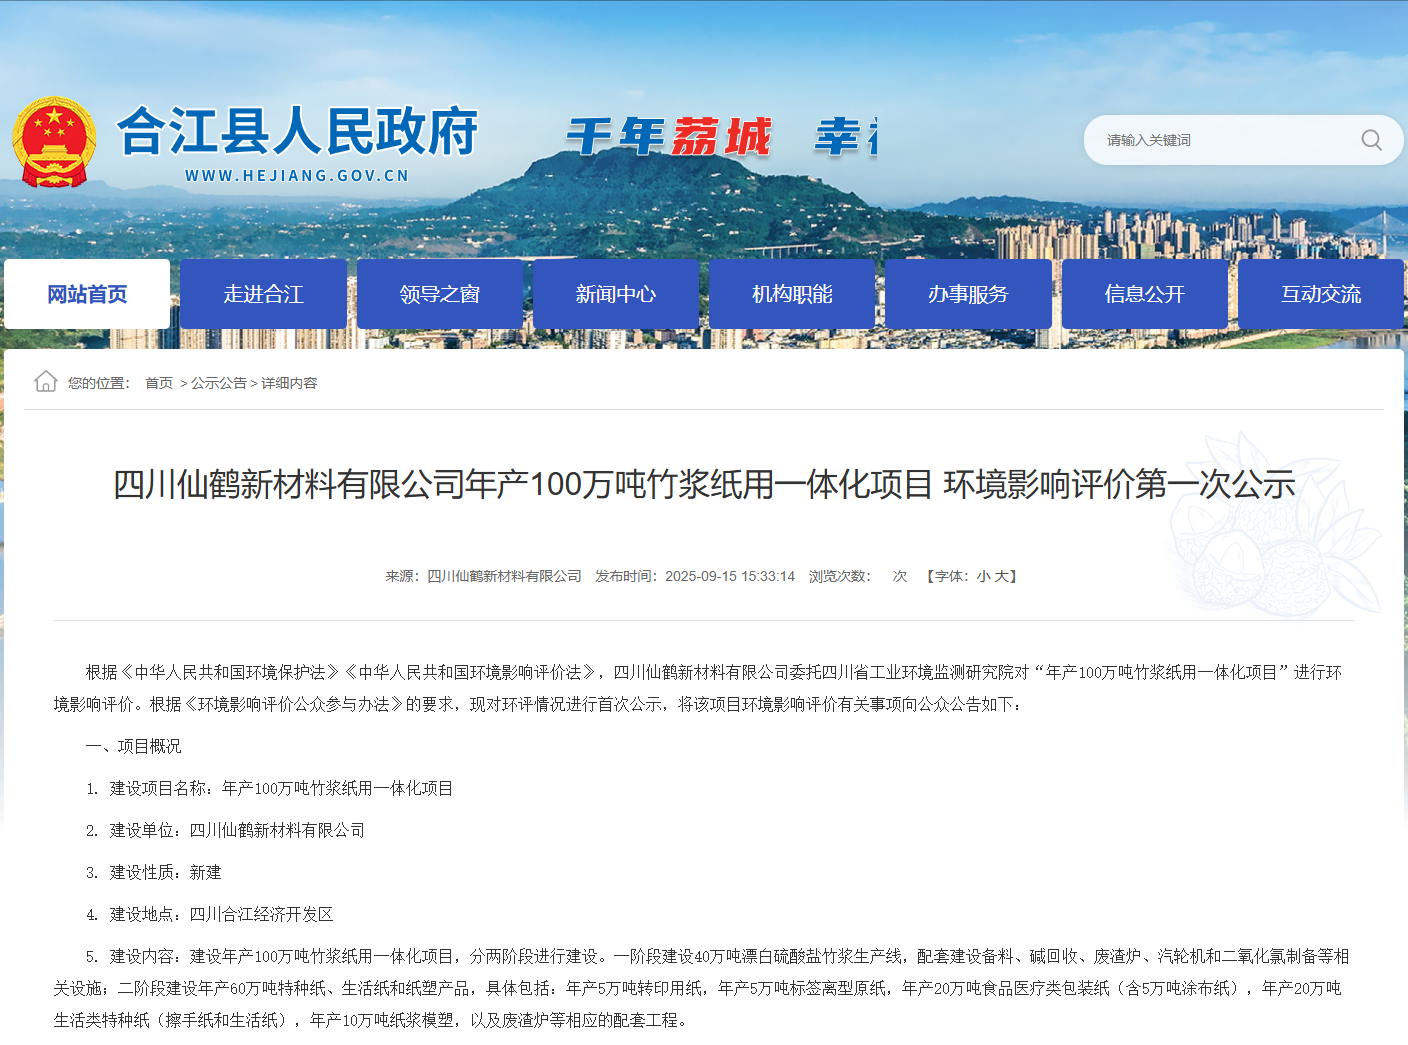The image size is (1408, 1045).
Task: Click the article title 四川仙鹤新材料有限公司年产100万吨
Action: point(704,484)
